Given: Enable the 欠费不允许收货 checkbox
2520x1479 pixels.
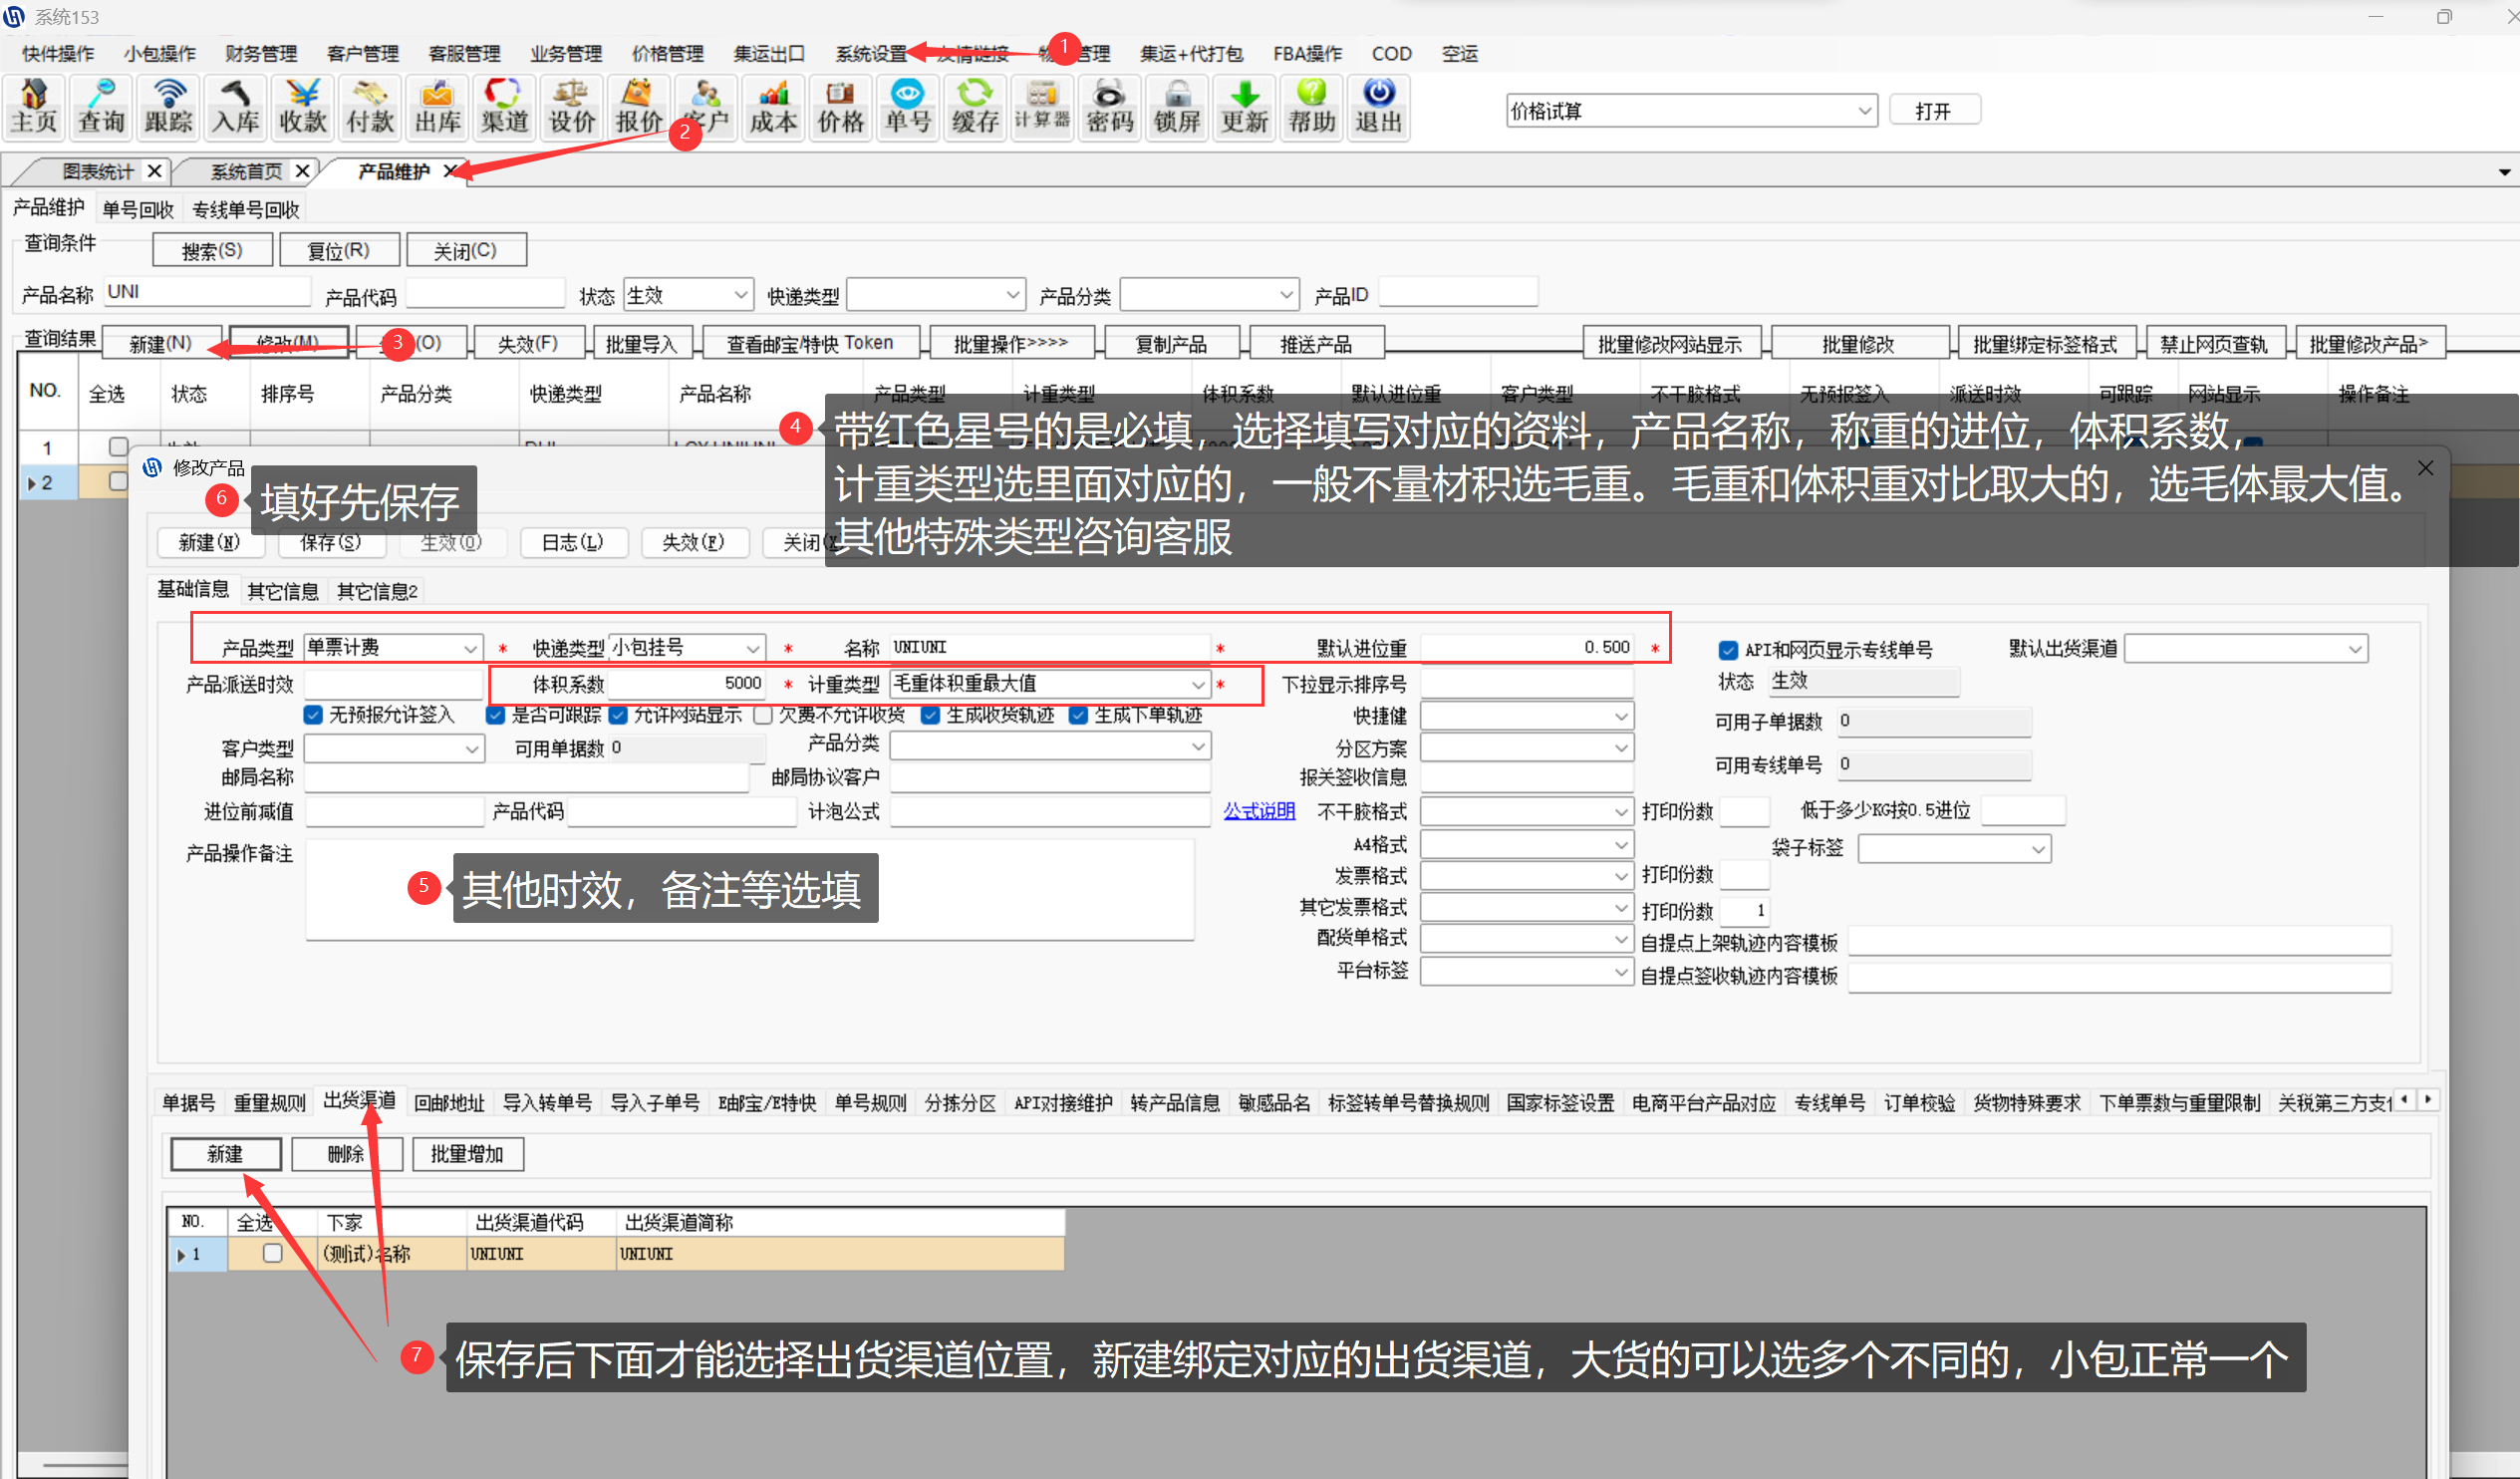Looking at the screenshot, I should 764,714.
